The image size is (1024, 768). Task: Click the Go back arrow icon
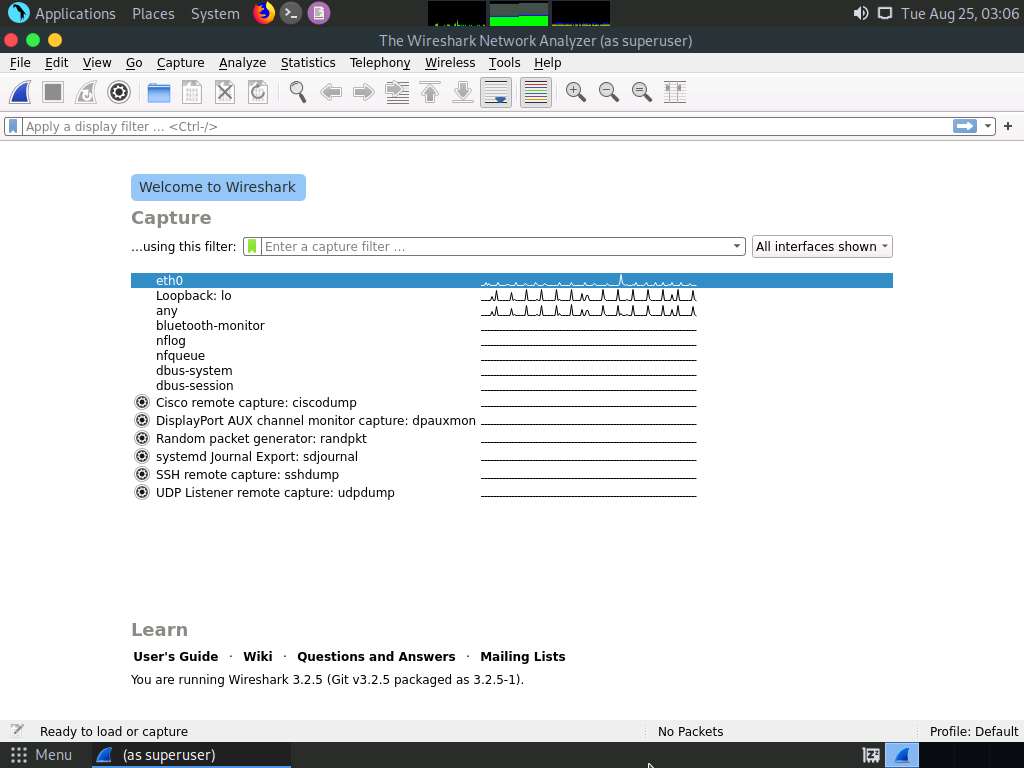pyautogui.click(x=331, y=92)
